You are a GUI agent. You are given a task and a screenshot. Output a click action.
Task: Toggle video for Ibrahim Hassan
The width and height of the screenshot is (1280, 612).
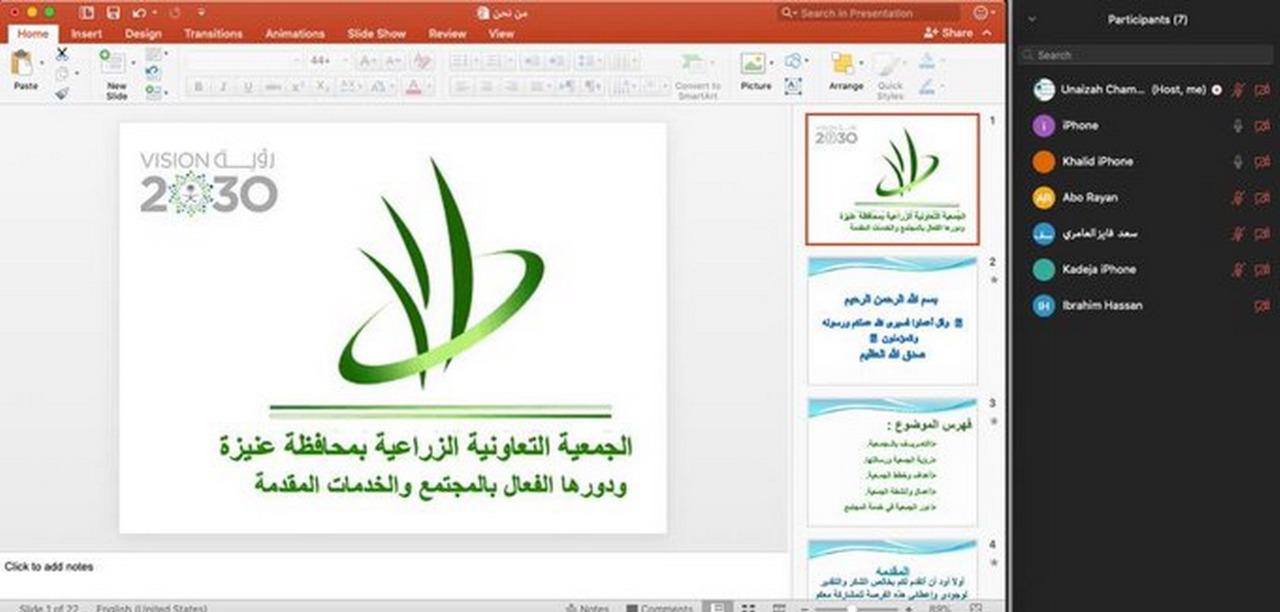pyautogui.click(x=1262, y=305)
